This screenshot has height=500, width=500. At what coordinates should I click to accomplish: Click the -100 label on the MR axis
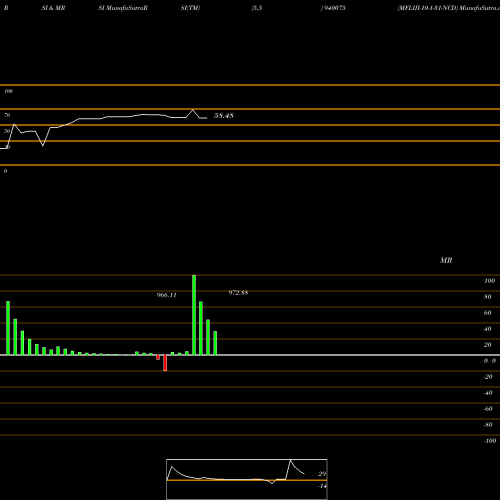[x=490, y=441]
